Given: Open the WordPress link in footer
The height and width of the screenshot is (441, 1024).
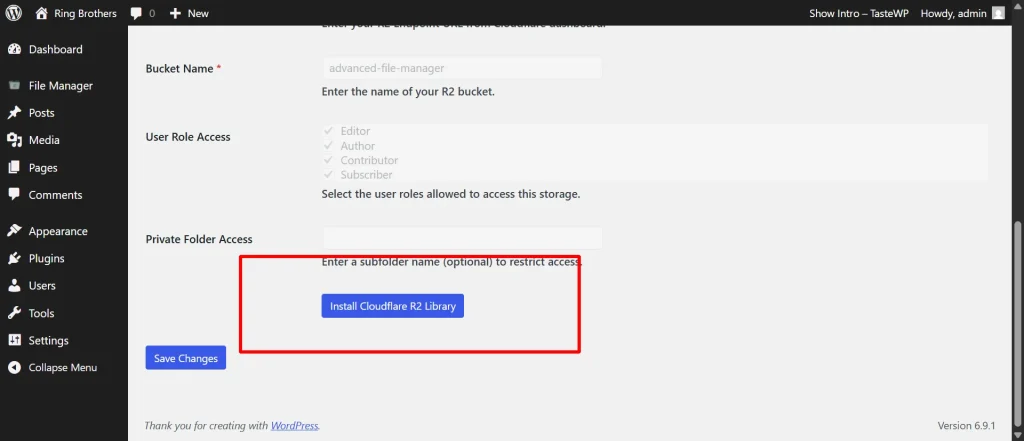Looking at the screenshot, I should pos(295,426).
